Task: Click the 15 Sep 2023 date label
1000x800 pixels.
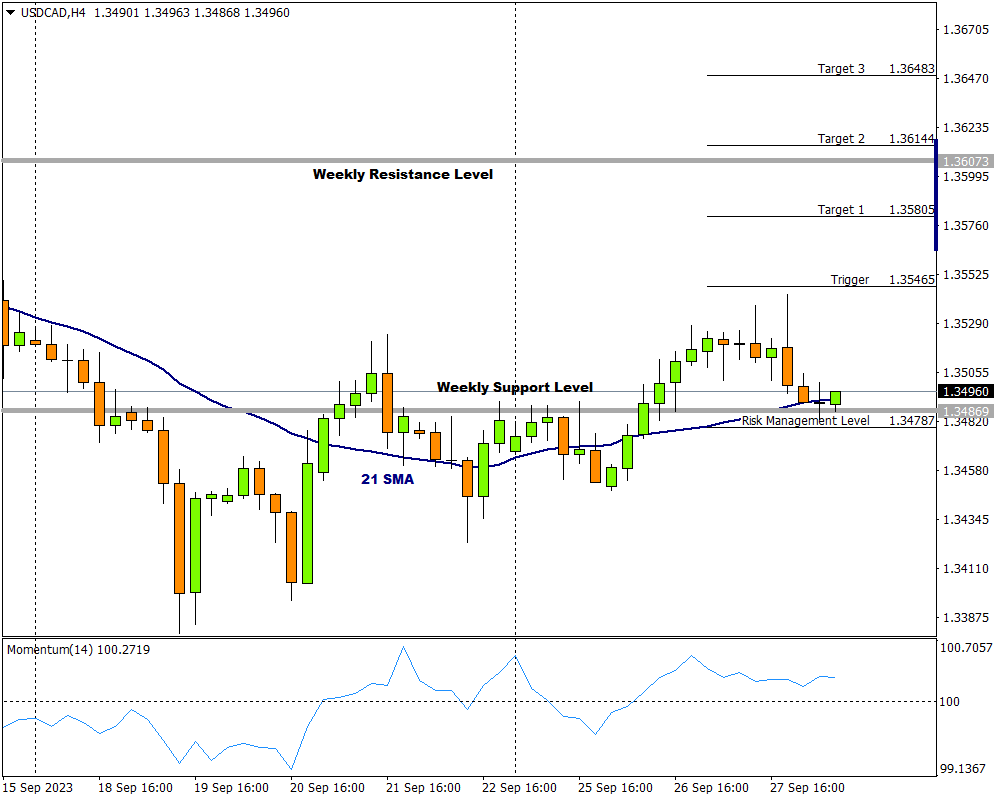Action: click(38, 788)
